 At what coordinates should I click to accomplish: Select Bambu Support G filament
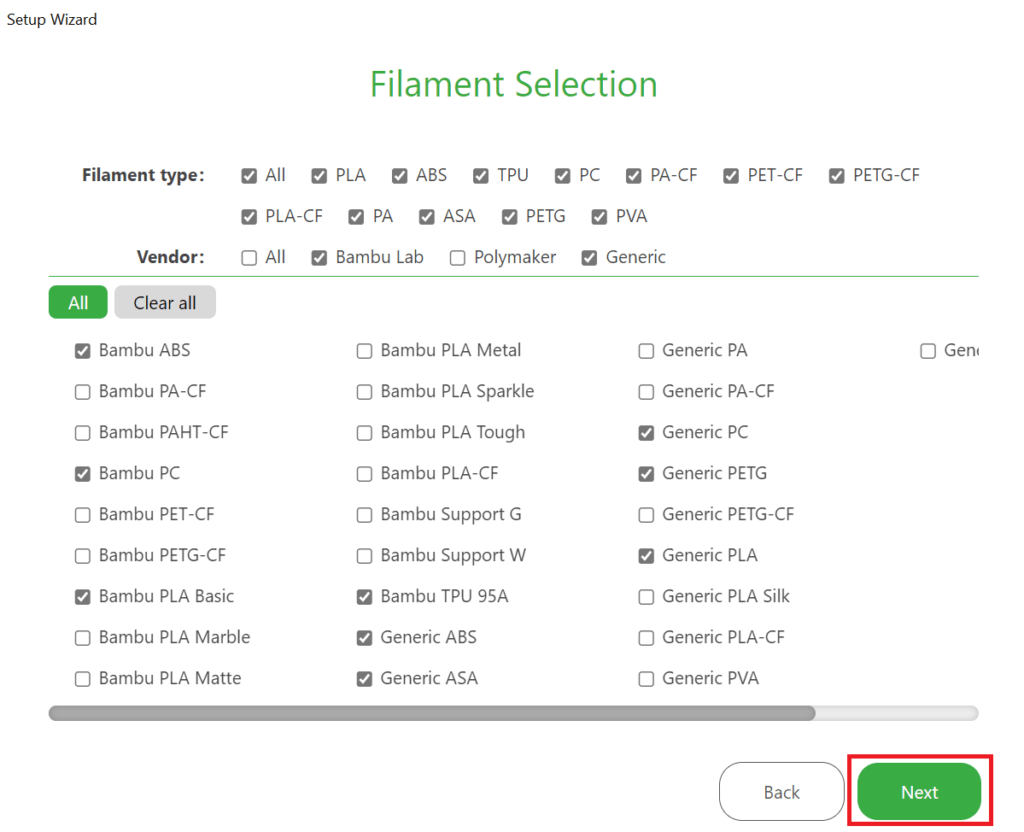click(x=364, y=515)
